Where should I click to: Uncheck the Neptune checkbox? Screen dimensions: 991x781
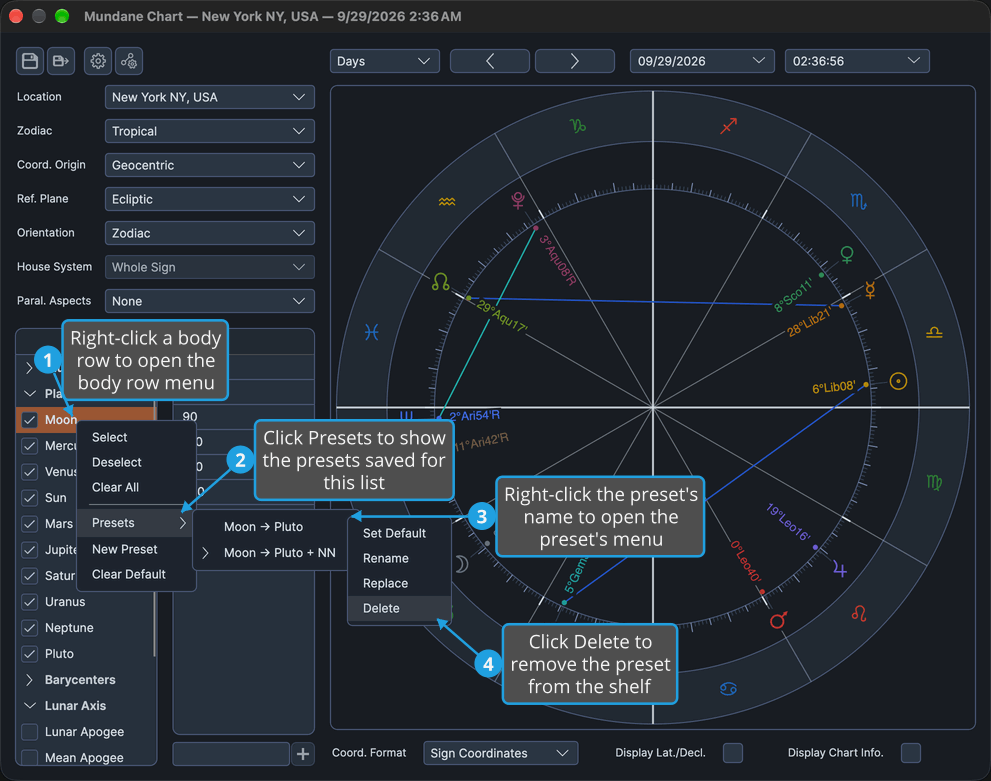(30, 628)
